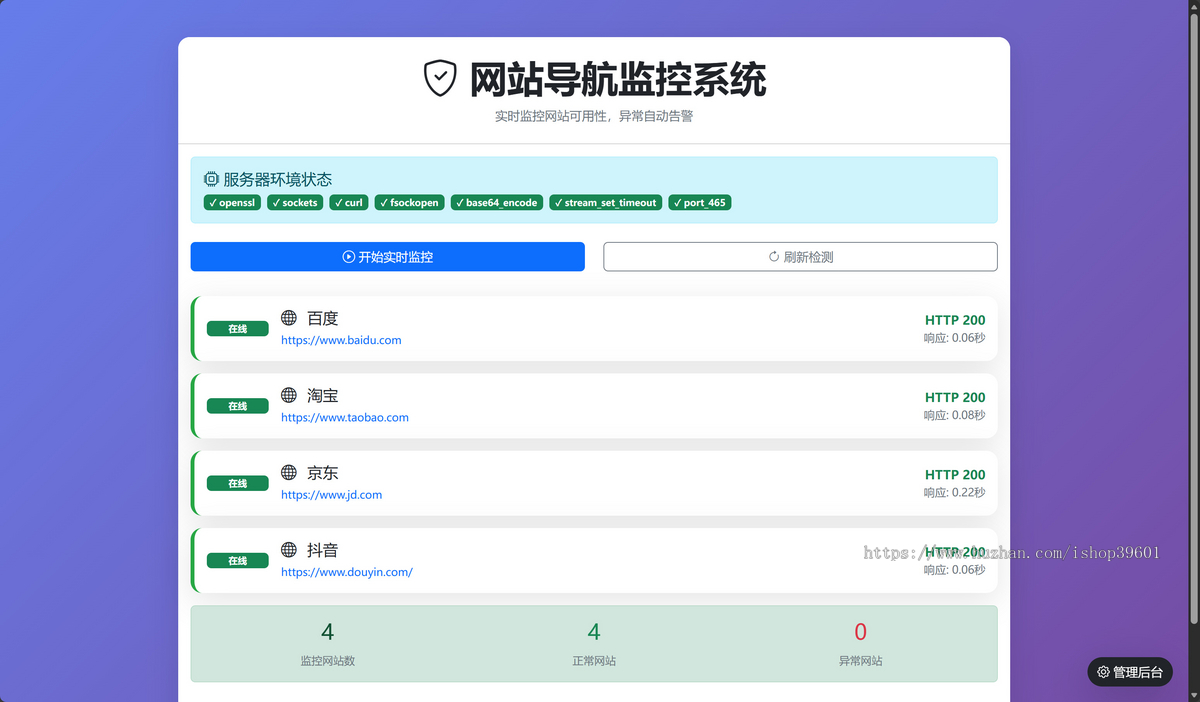The height and width of the screenshot is (702, 1200).
Task: Click the globe icon next to 京东
Action: 289,472
